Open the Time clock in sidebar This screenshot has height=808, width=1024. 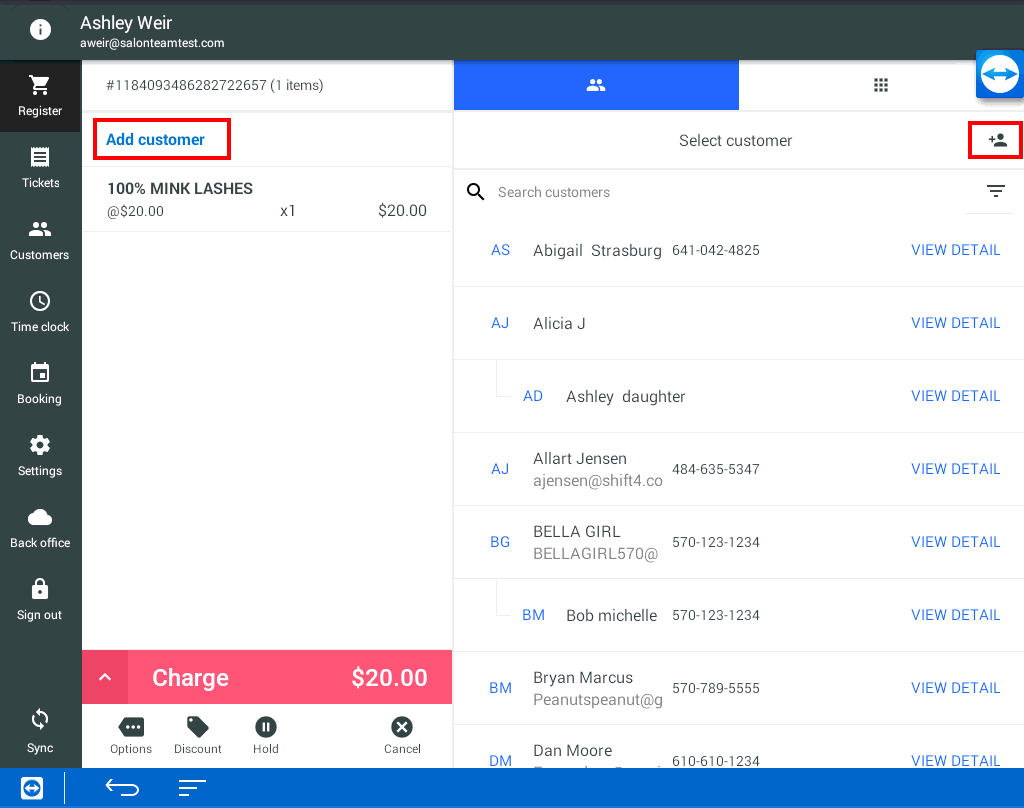(40, 312)
